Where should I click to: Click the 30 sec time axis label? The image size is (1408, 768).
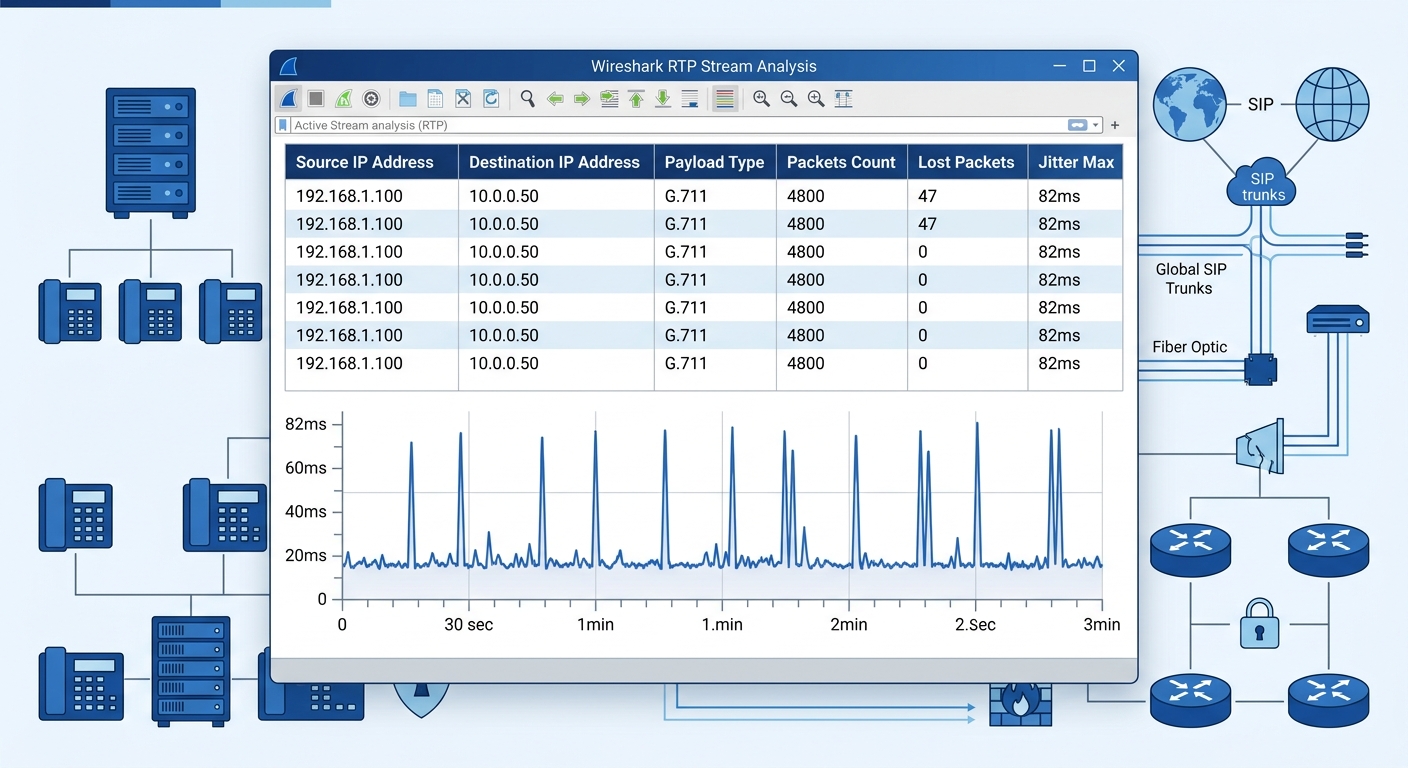pyautogui.click(x=469, y=624)
